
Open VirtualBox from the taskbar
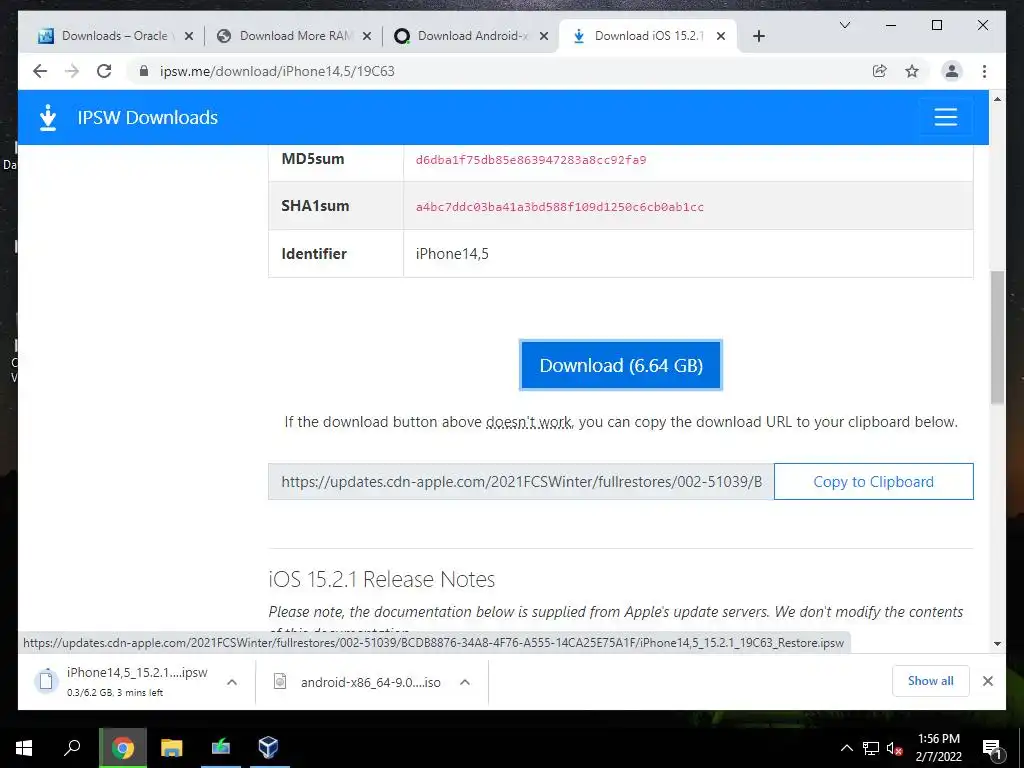(268, 748)
